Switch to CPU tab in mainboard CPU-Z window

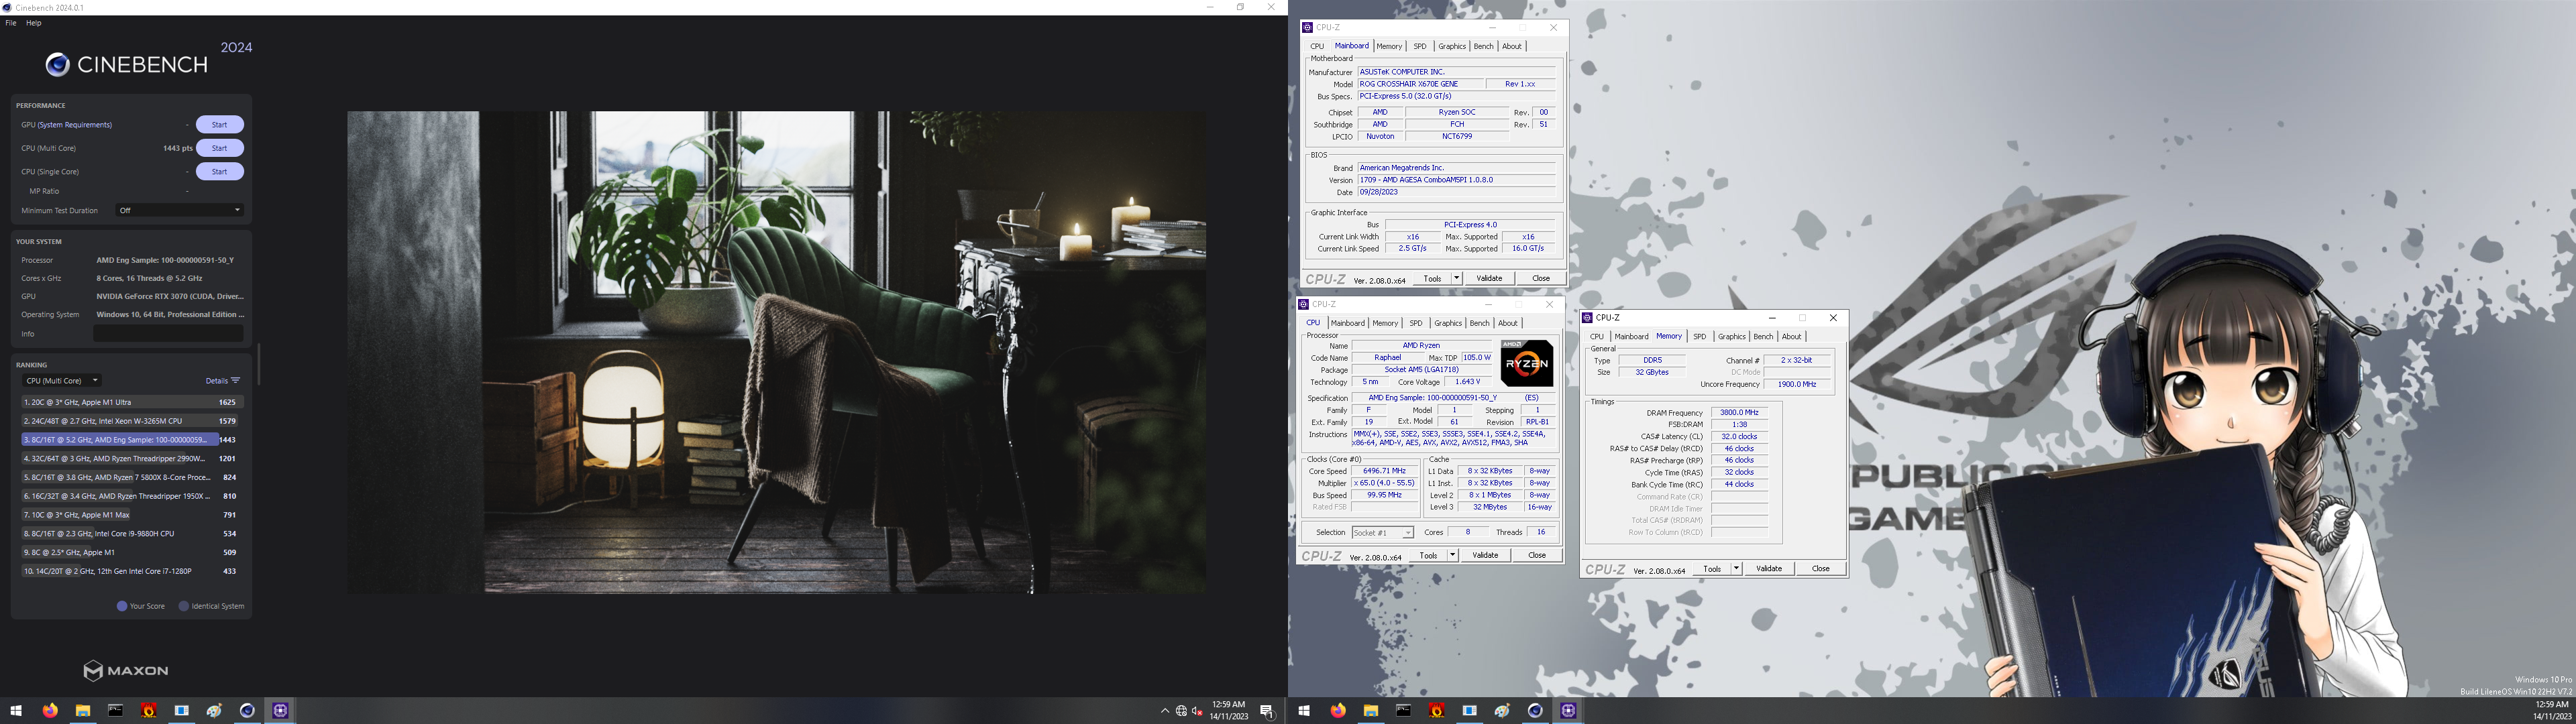point(1317,46)
